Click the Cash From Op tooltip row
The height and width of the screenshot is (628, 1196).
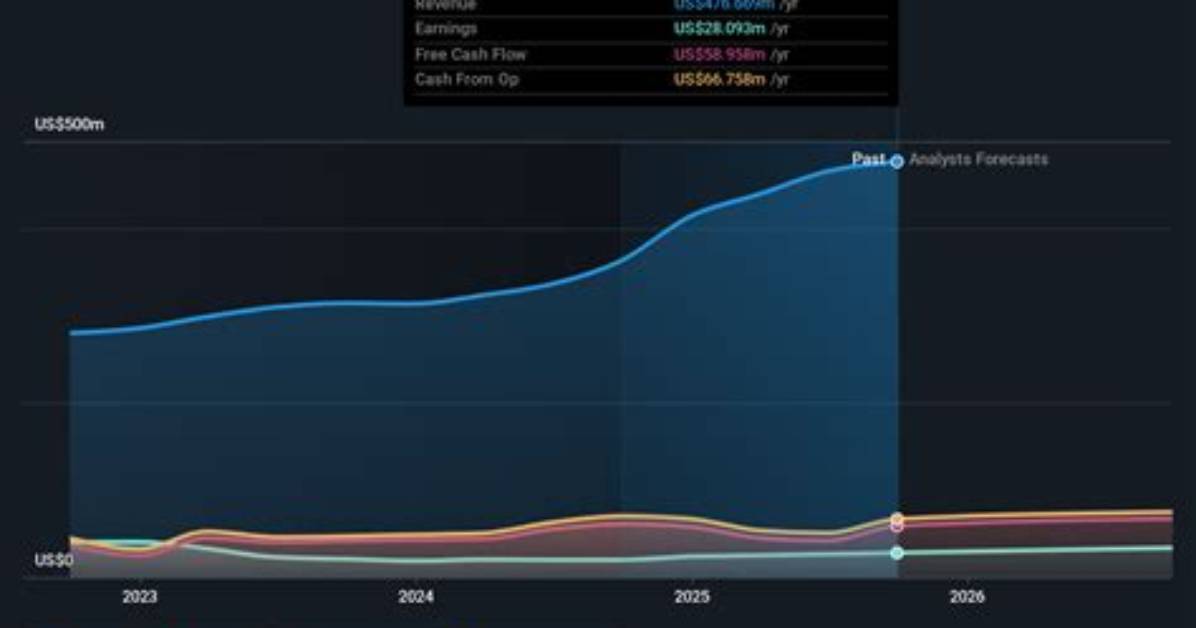[651, 79]
